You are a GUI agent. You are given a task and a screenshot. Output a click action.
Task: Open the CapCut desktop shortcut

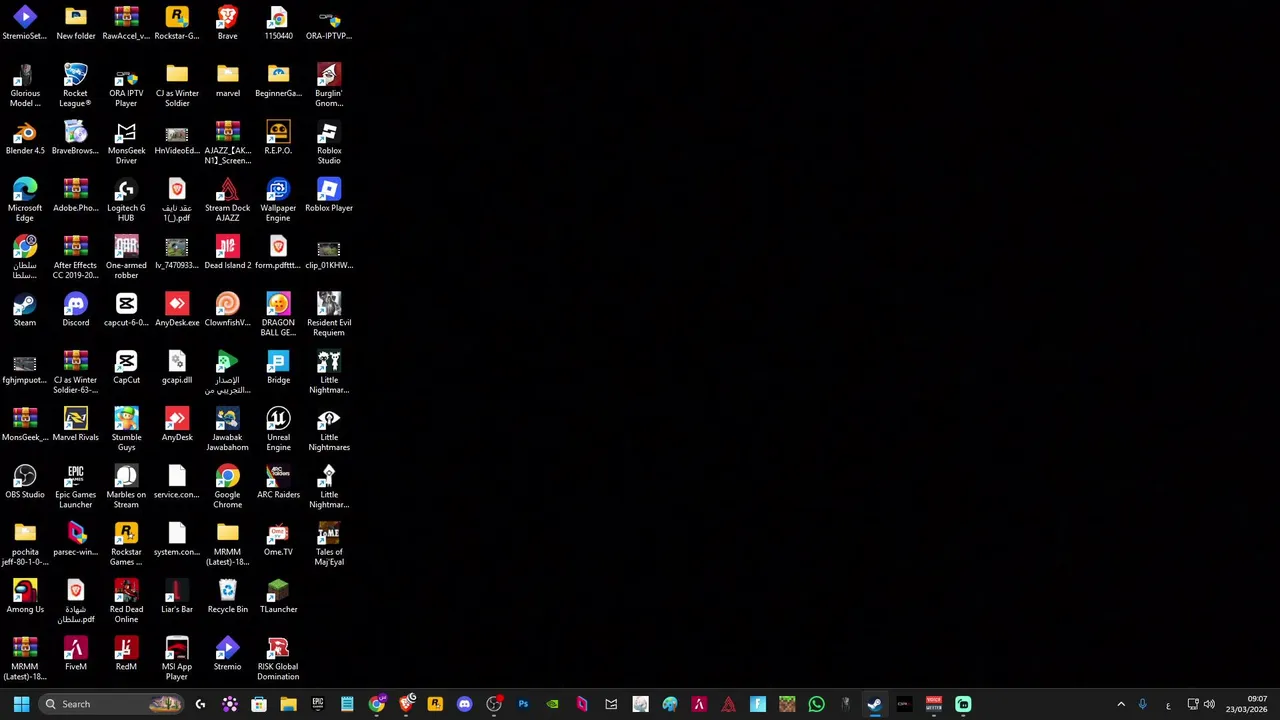[x=126, y=367]
